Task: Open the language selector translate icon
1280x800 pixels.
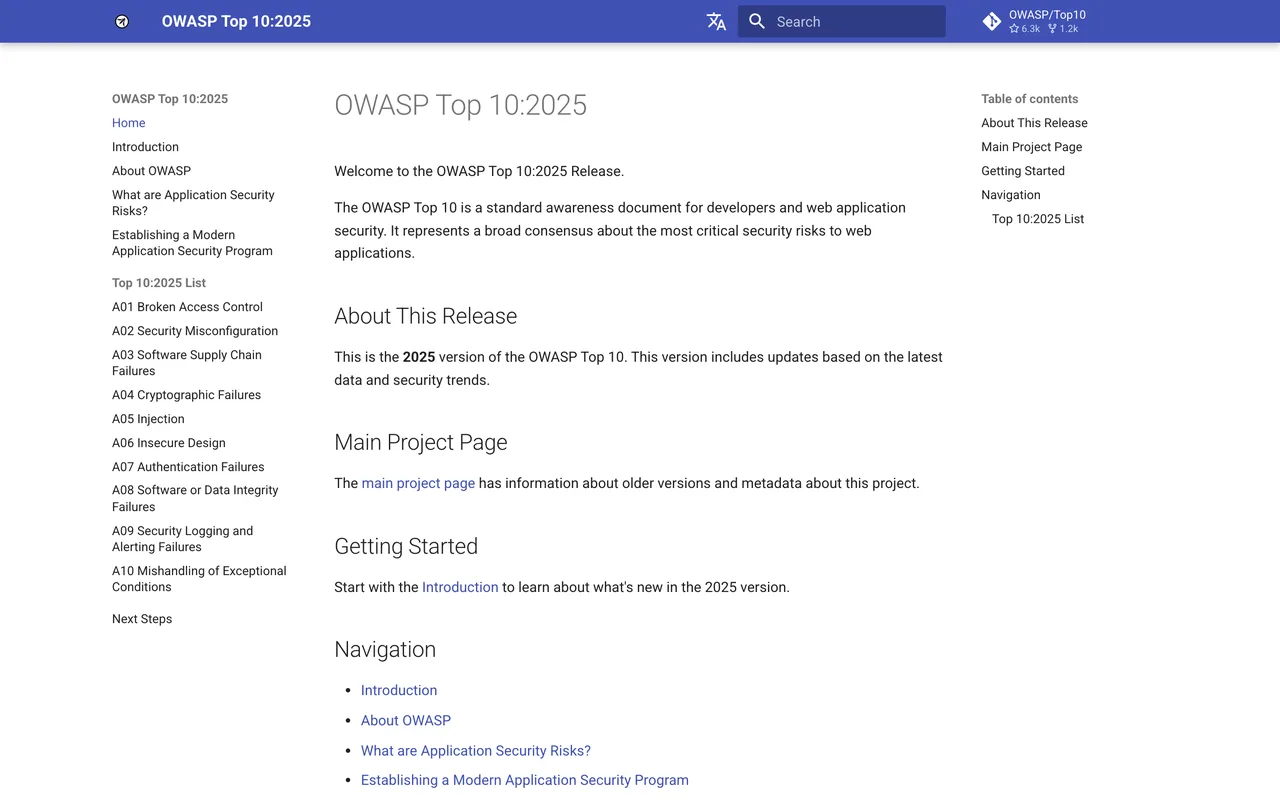Action: pos(716,21)
